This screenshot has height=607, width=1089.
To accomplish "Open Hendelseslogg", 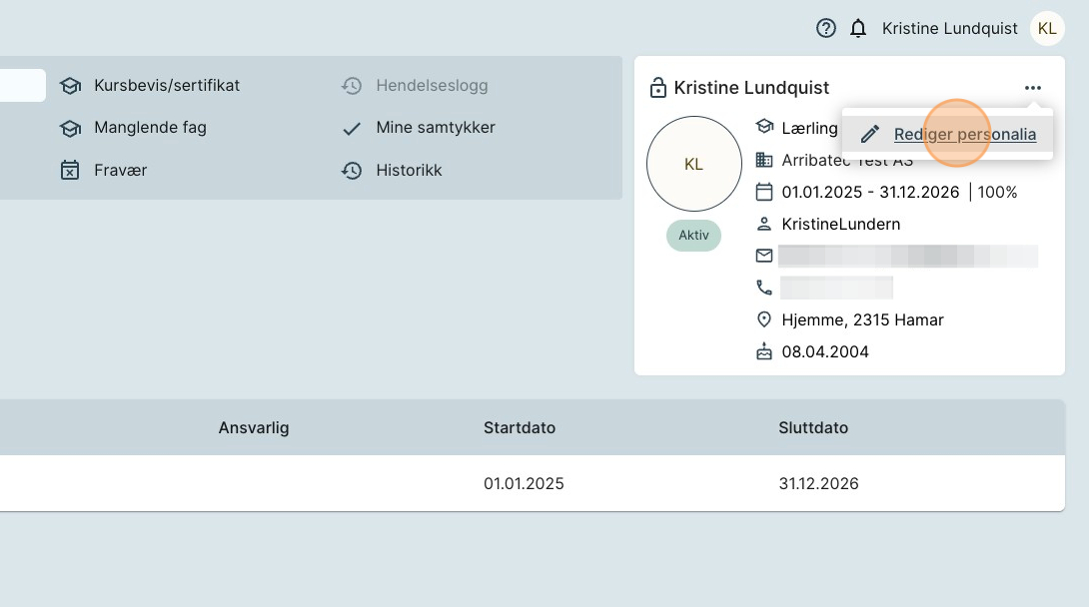I will click(x=431, y=85).
